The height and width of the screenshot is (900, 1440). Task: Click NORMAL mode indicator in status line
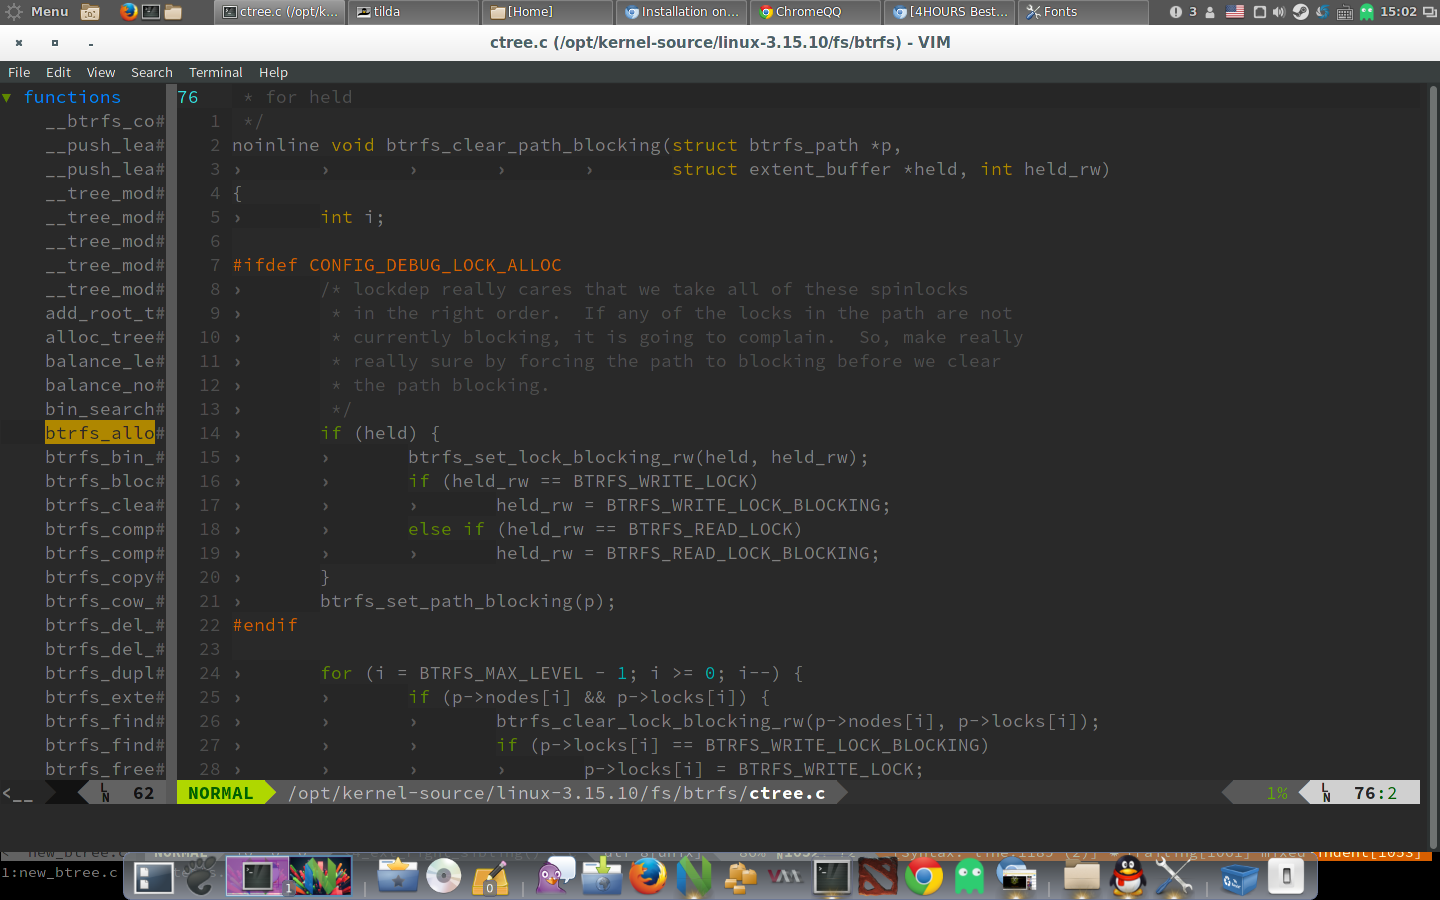pos(220,793)
